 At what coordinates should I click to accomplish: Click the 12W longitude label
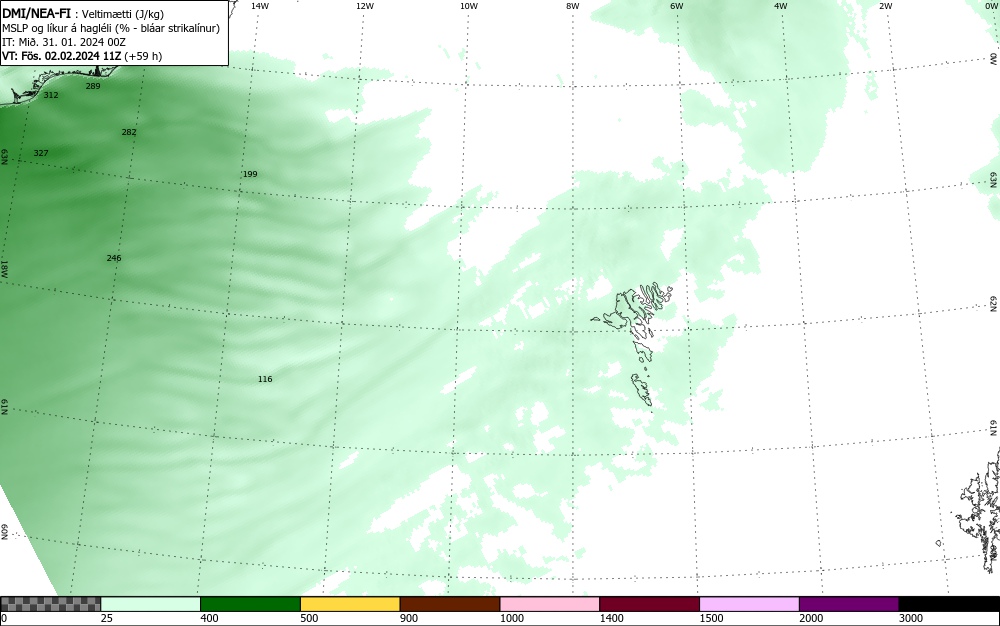click(365, 6)
